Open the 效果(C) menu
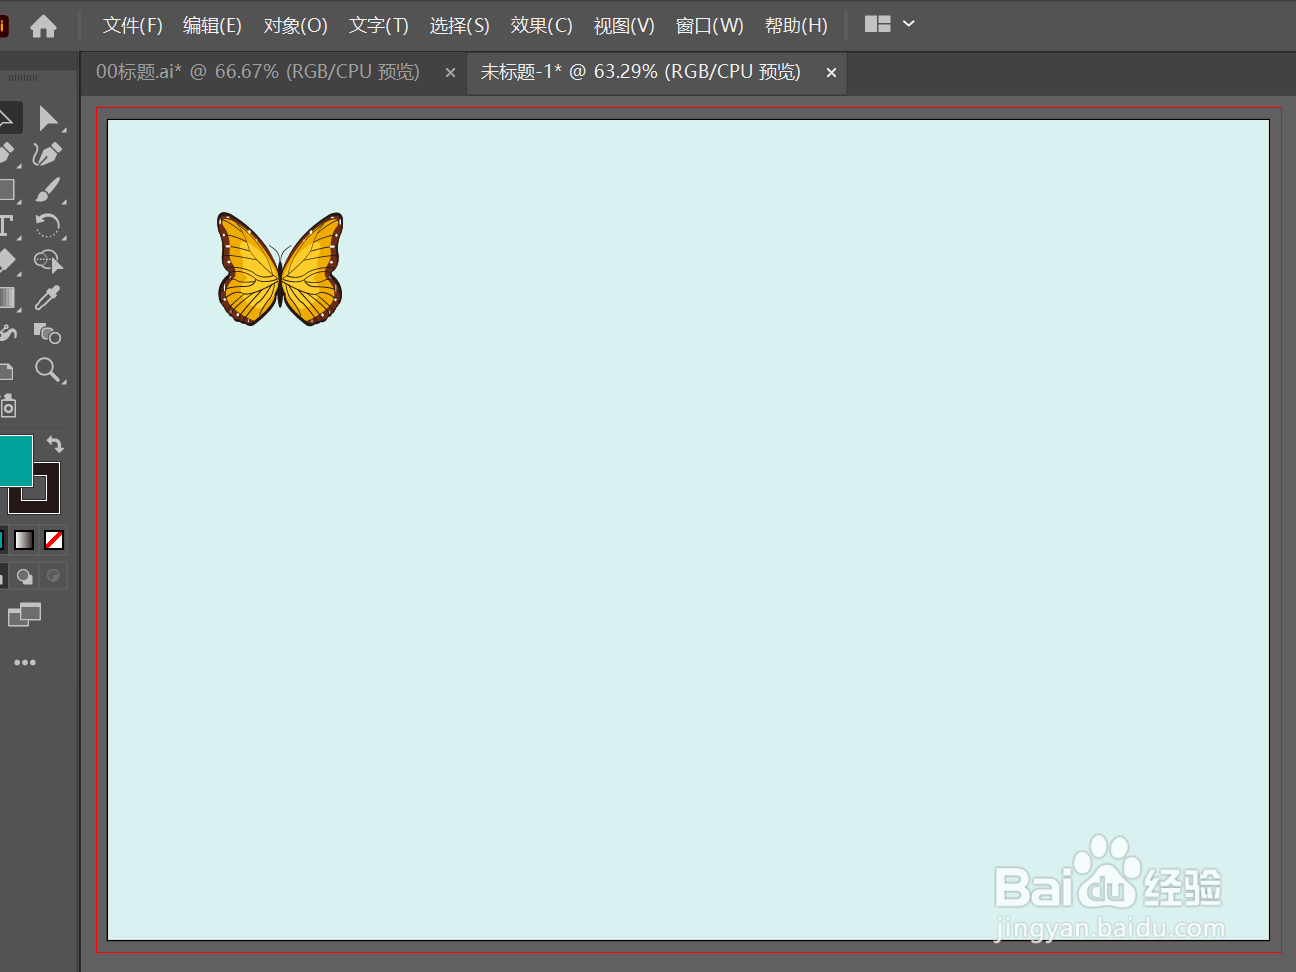Image resolution: width=1296 pixels, height=972 pixels. (541, 25)
